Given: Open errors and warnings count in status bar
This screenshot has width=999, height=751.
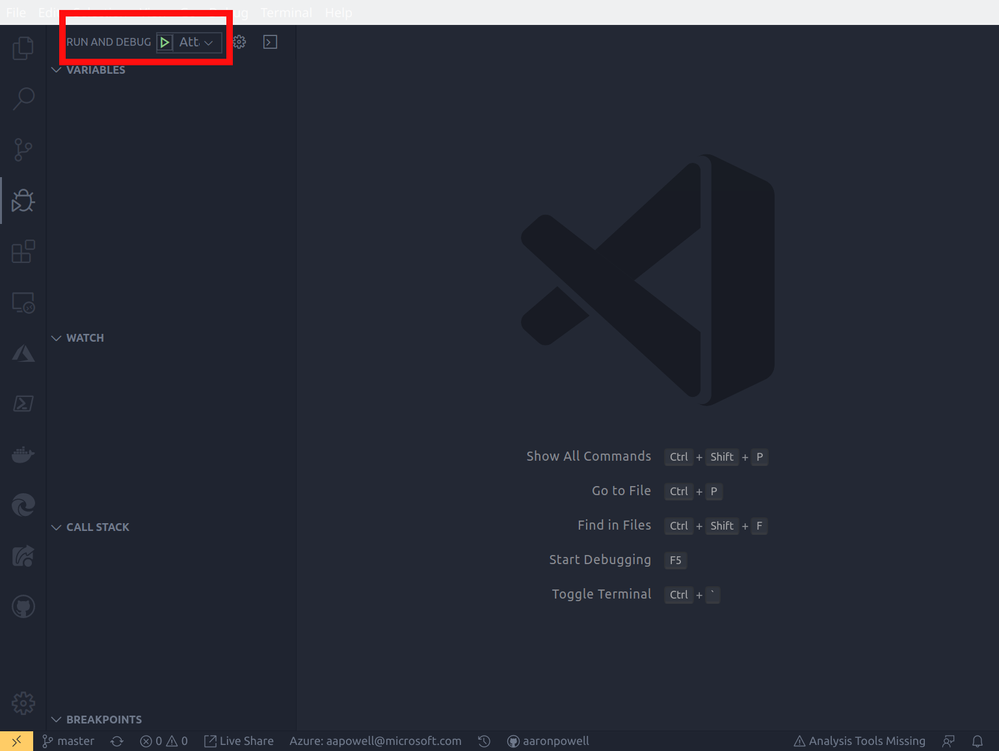Looking at the screenshot, I should (164, 741).
